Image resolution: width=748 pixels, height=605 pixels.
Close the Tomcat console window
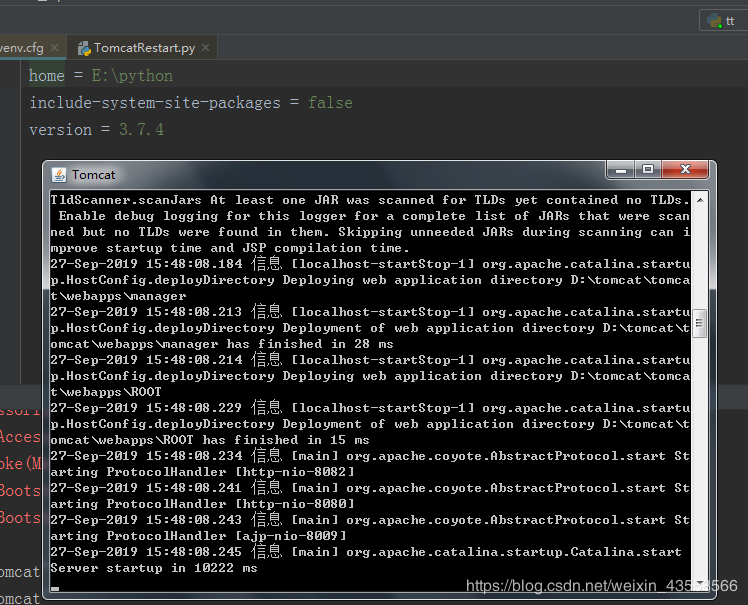pyautogui.click(x=685, y=169)
